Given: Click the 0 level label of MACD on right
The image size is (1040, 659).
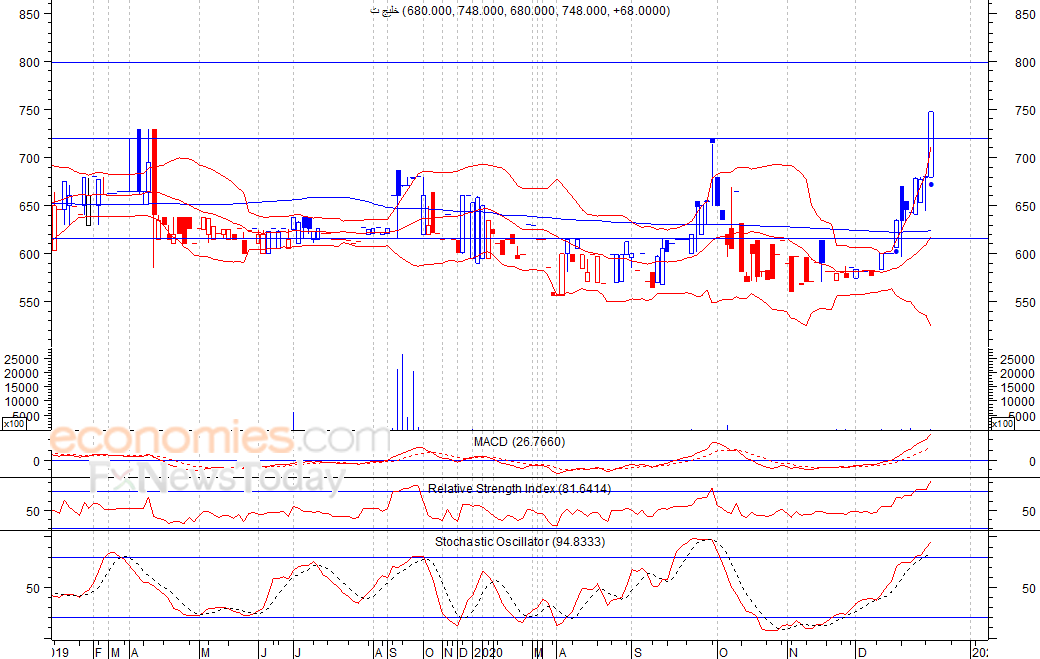Looking at the screenshot, I should [1032, 462].
